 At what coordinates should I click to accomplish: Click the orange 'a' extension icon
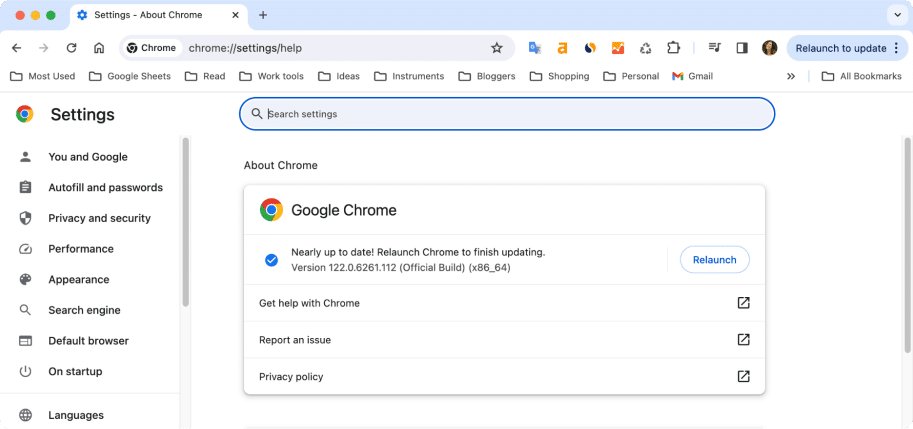coord(562,48)
